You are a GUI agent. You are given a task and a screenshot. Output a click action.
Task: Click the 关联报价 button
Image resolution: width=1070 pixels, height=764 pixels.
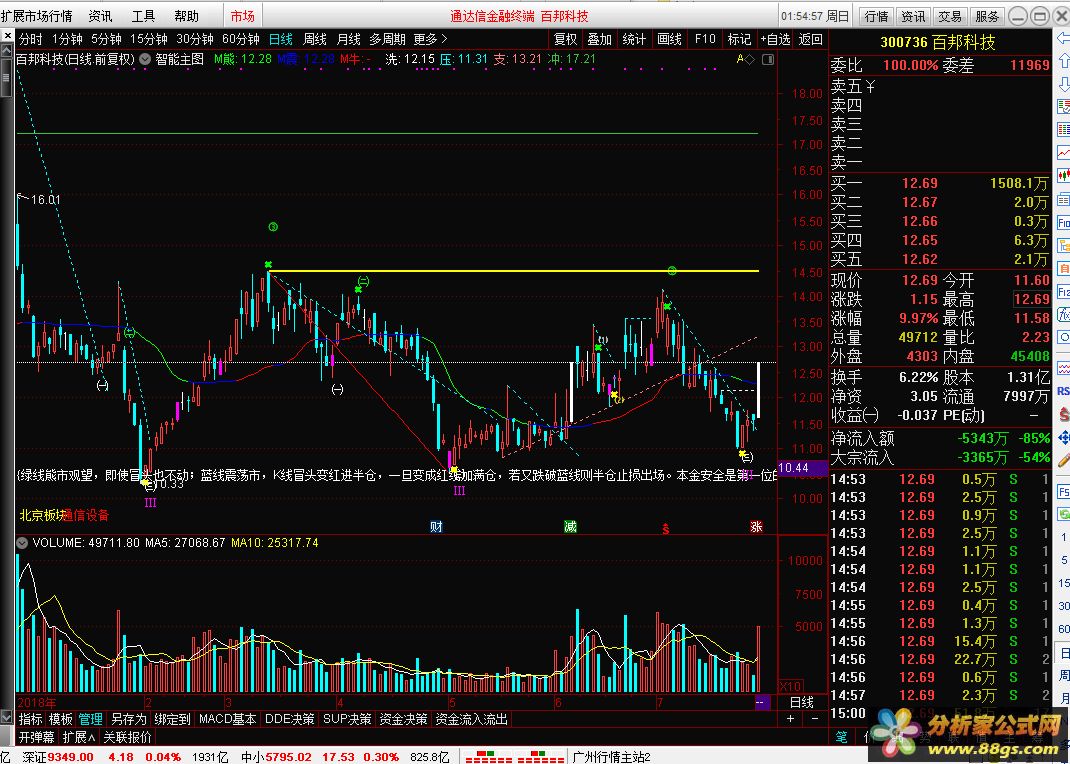point(127,737)
